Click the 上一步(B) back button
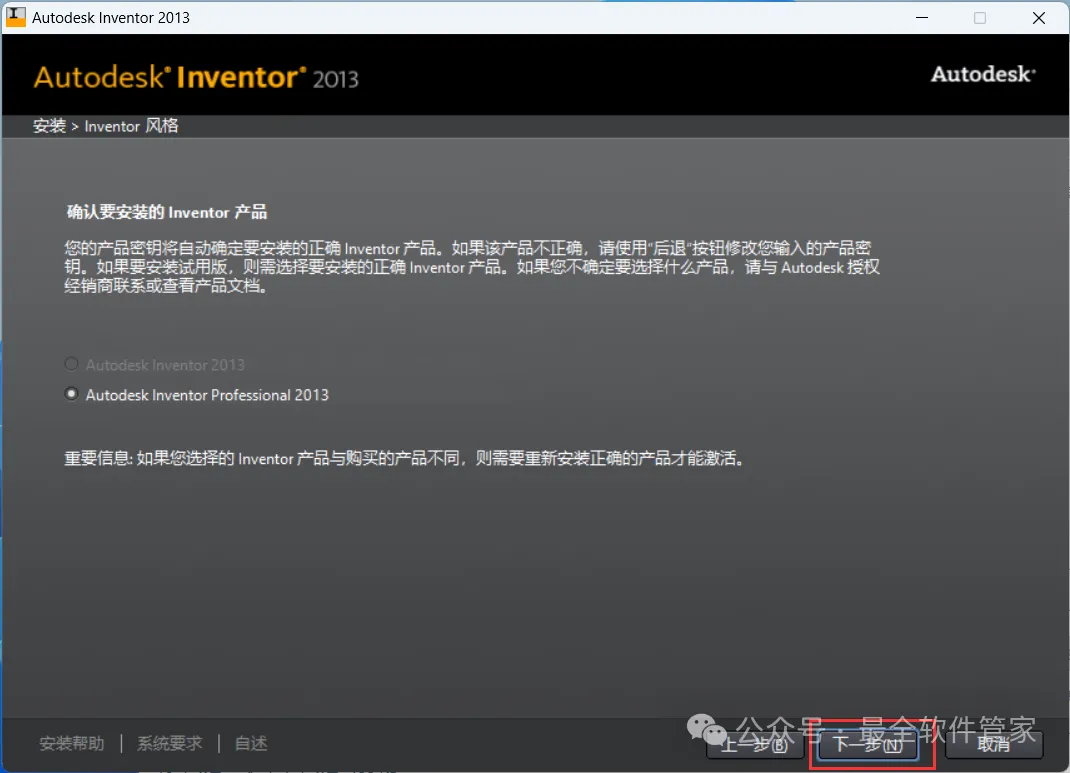This screenshot has height=773, width=1070. (755, 744)
